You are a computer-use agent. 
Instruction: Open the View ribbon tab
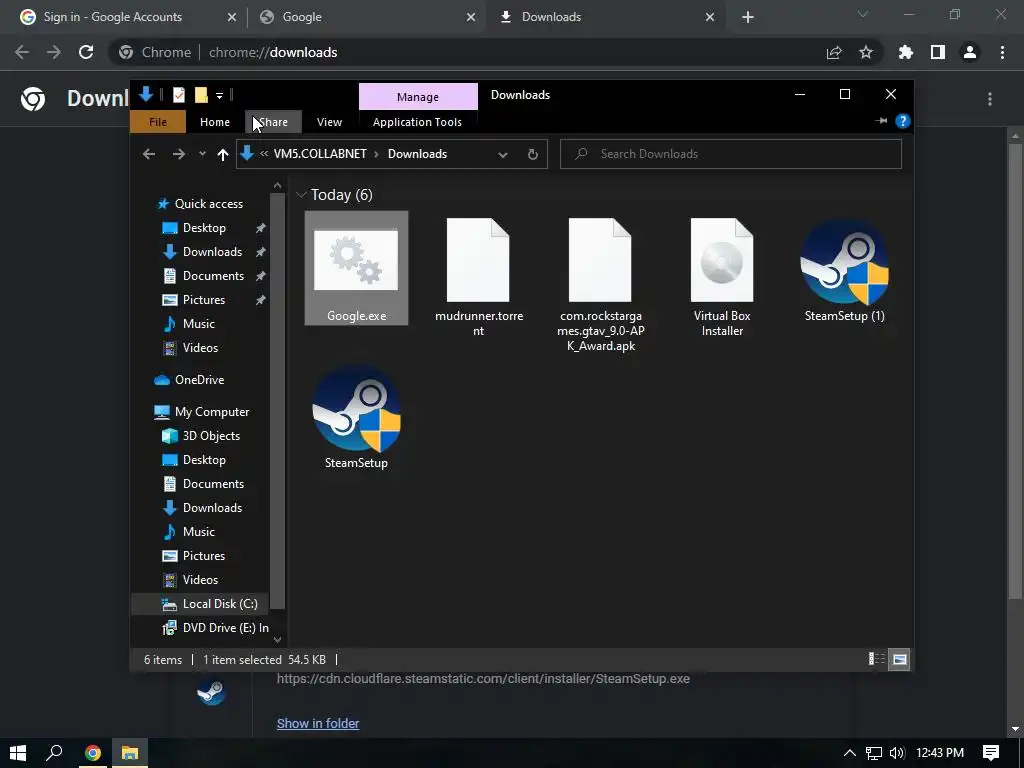pyautogui.click(x=329, y=122)
